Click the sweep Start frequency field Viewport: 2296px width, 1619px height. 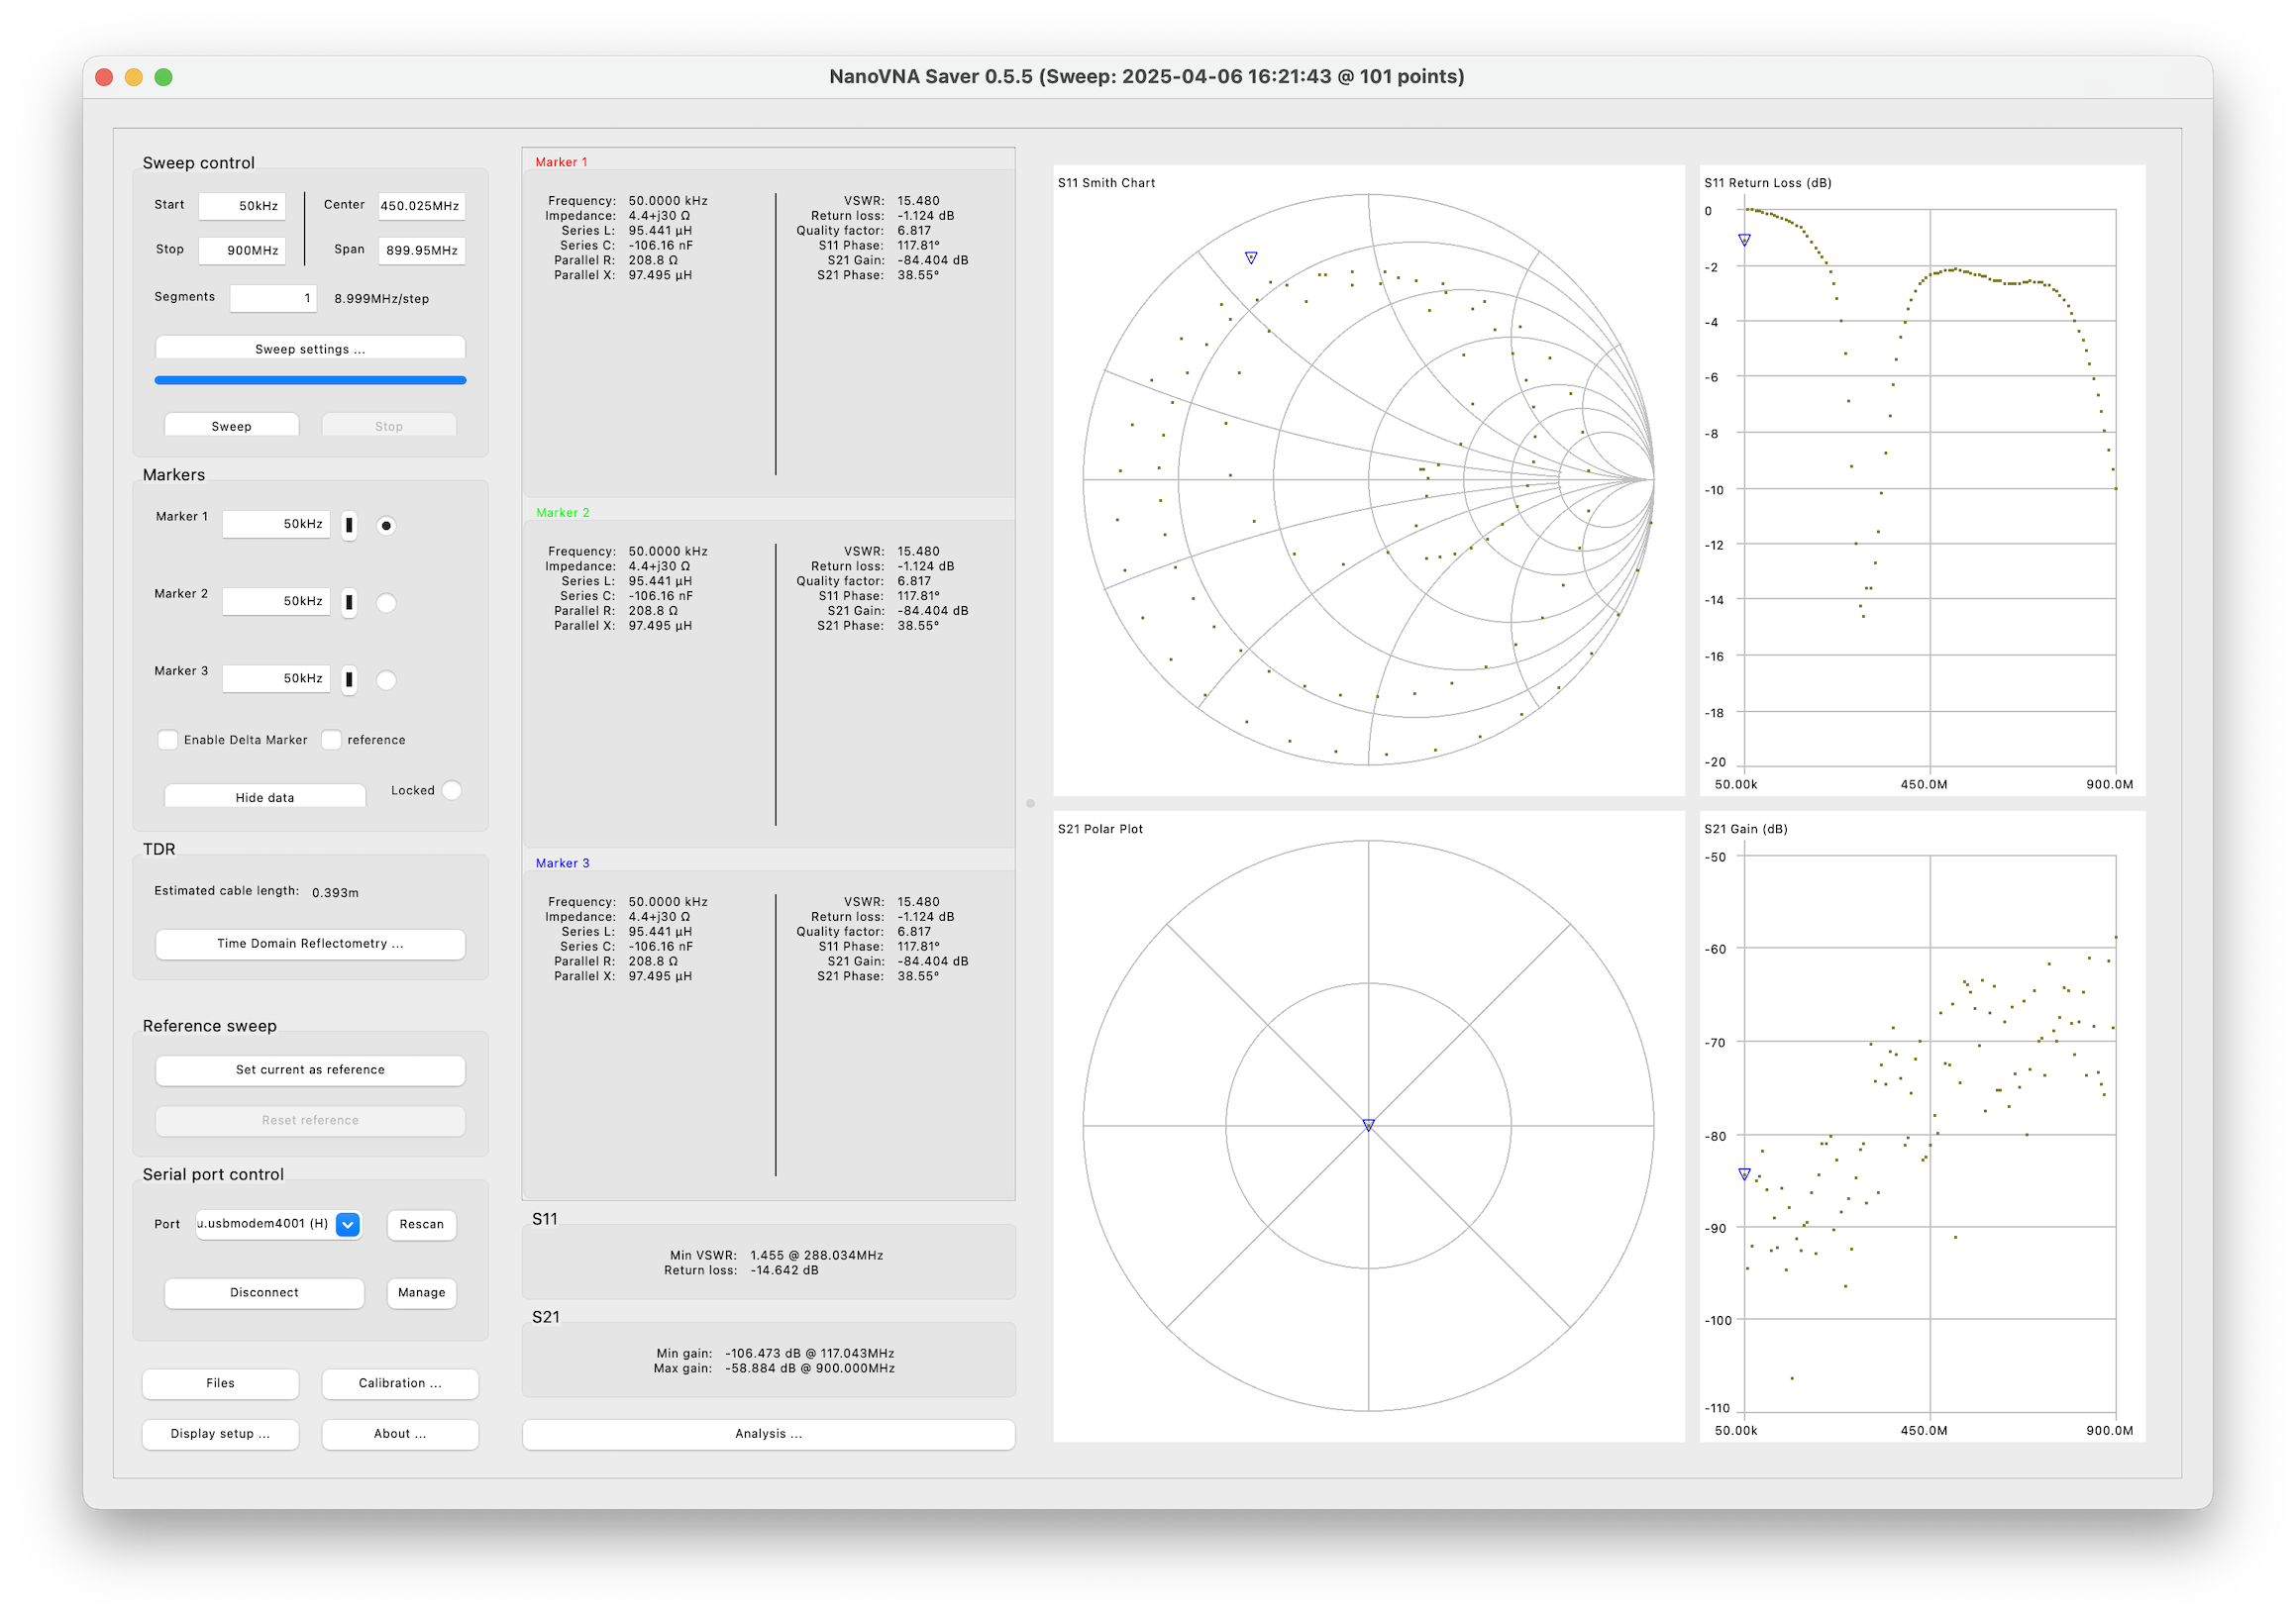pyautogui.click(x=242, y=206)
